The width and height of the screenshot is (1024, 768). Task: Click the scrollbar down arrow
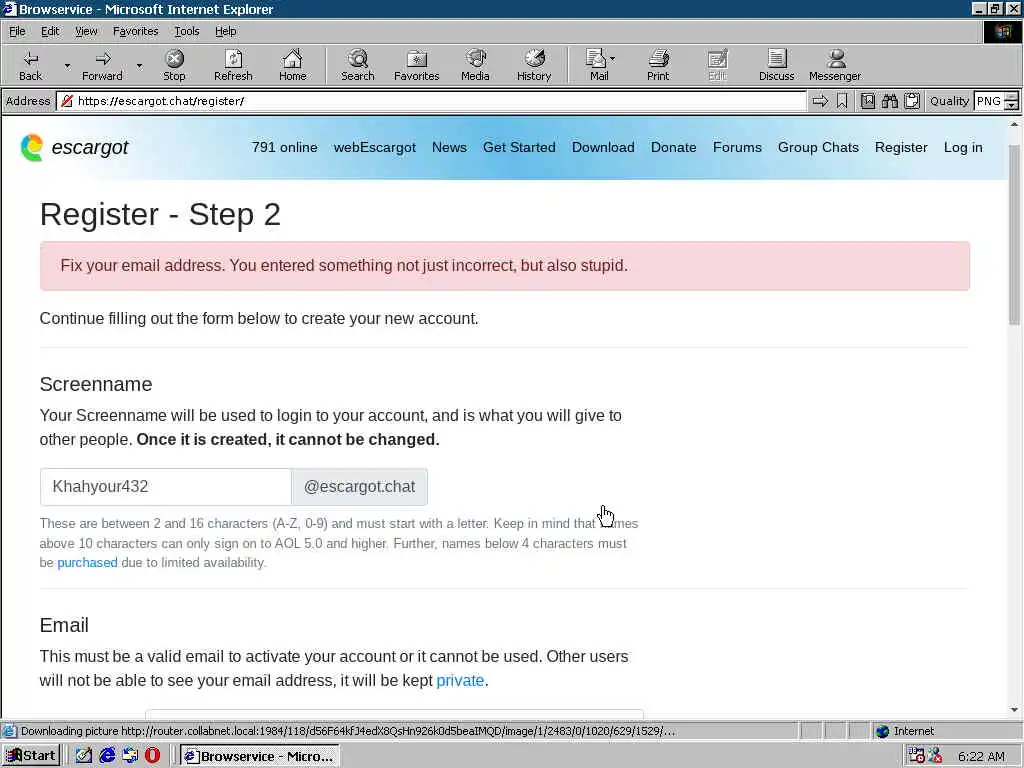click(x=1014, y=710)
